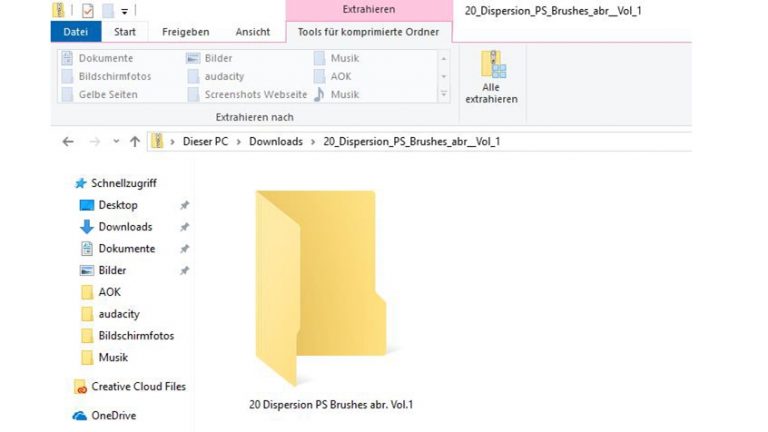
Task: Click the Creative Cloud Files icon
Action: coord(80,387)
